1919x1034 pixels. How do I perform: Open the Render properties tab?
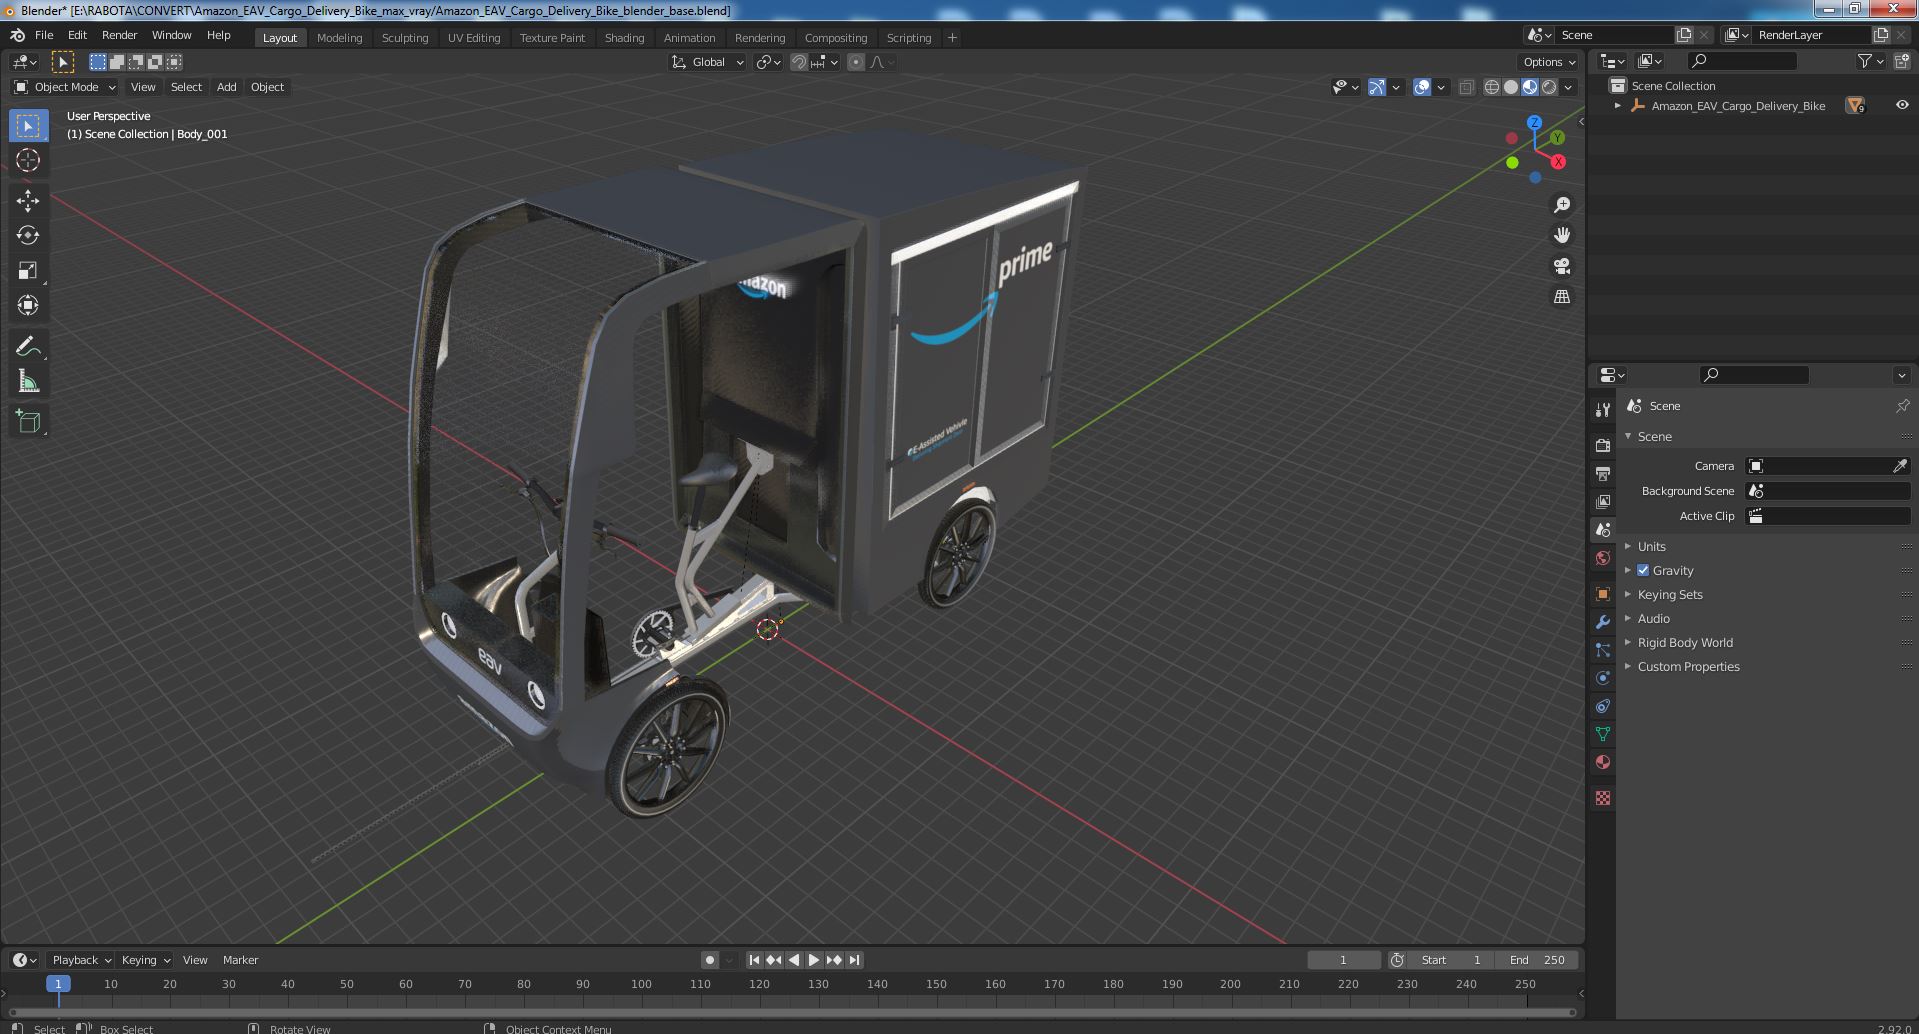[x=1603, y=445]
